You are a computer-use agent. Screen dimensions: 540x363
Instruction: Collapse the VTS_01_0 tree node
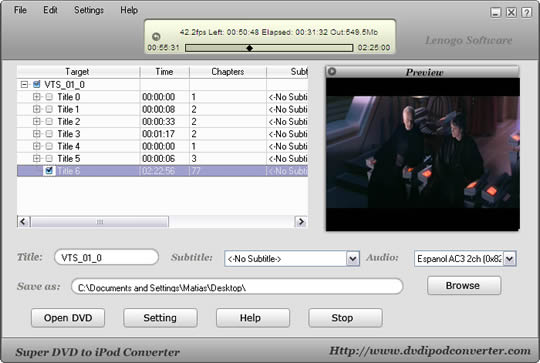tap(24, 84)
